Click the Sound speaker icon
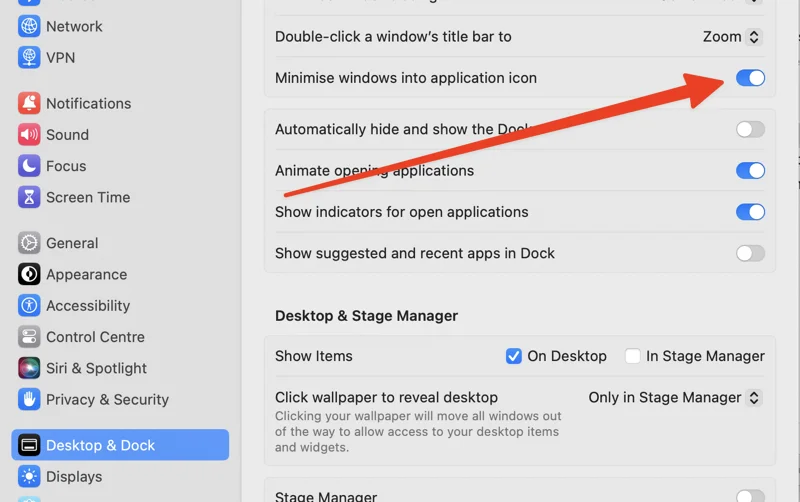 point(29,135)
